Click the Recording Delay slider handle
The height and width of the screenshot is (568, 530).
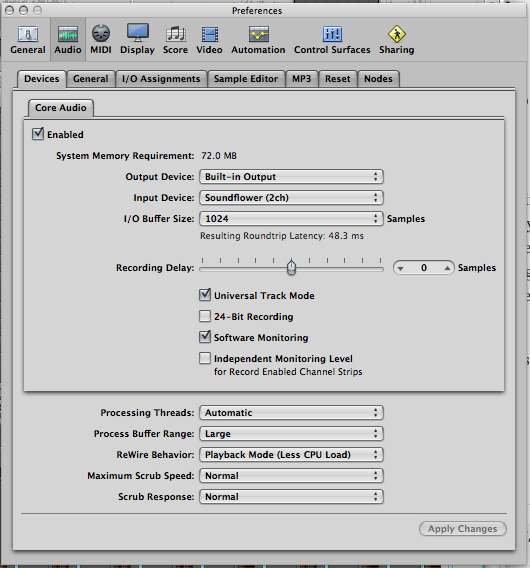[291, 268]
